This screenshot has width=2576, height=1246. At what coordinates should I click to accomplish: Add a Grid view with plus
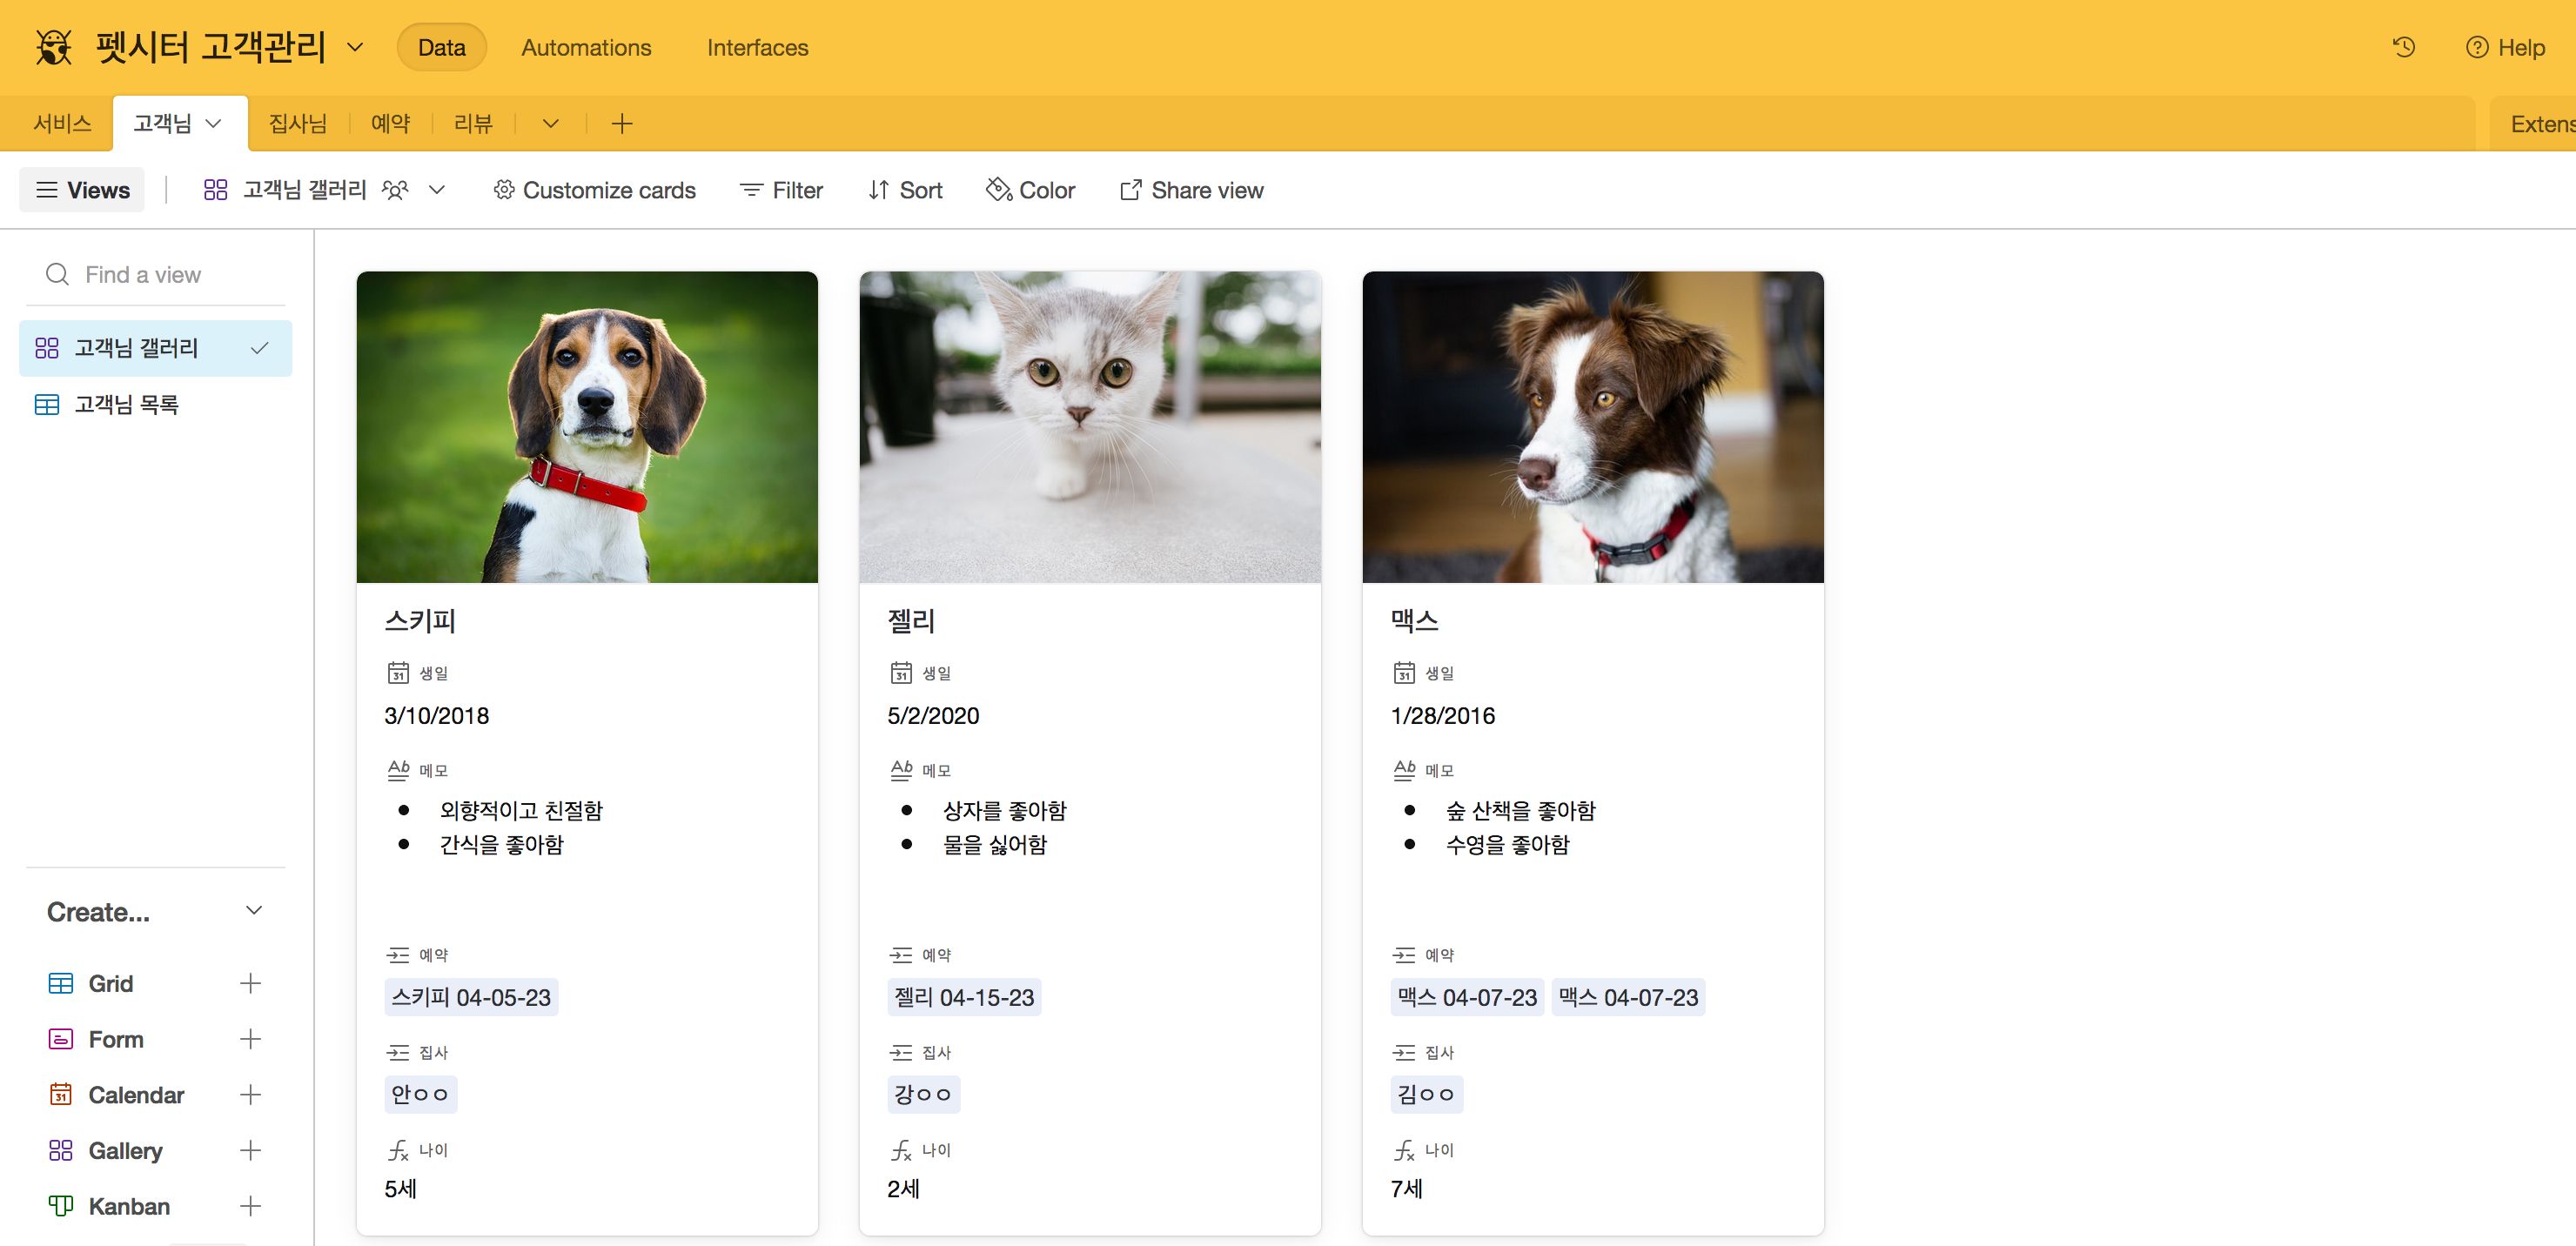pos(250,983)
